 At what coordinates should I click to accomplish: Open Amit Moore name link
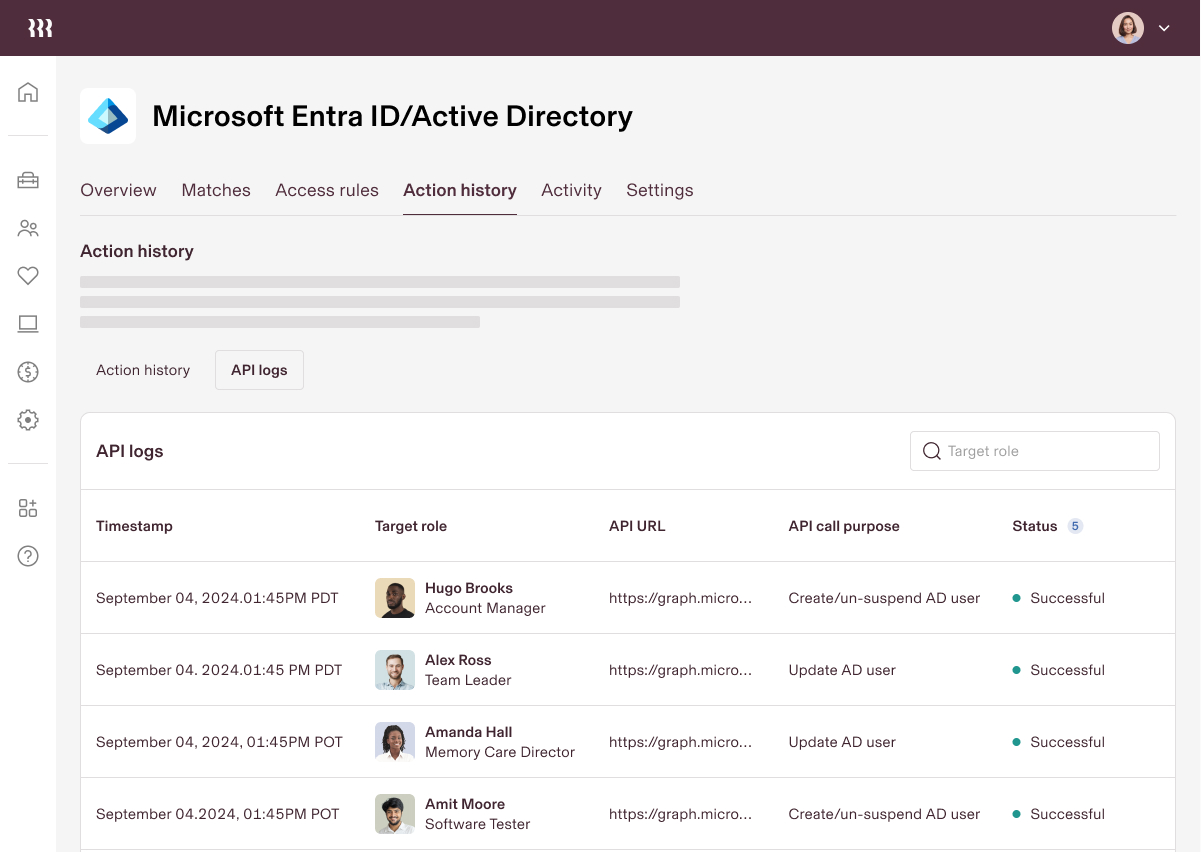click(x=465, y=804)
